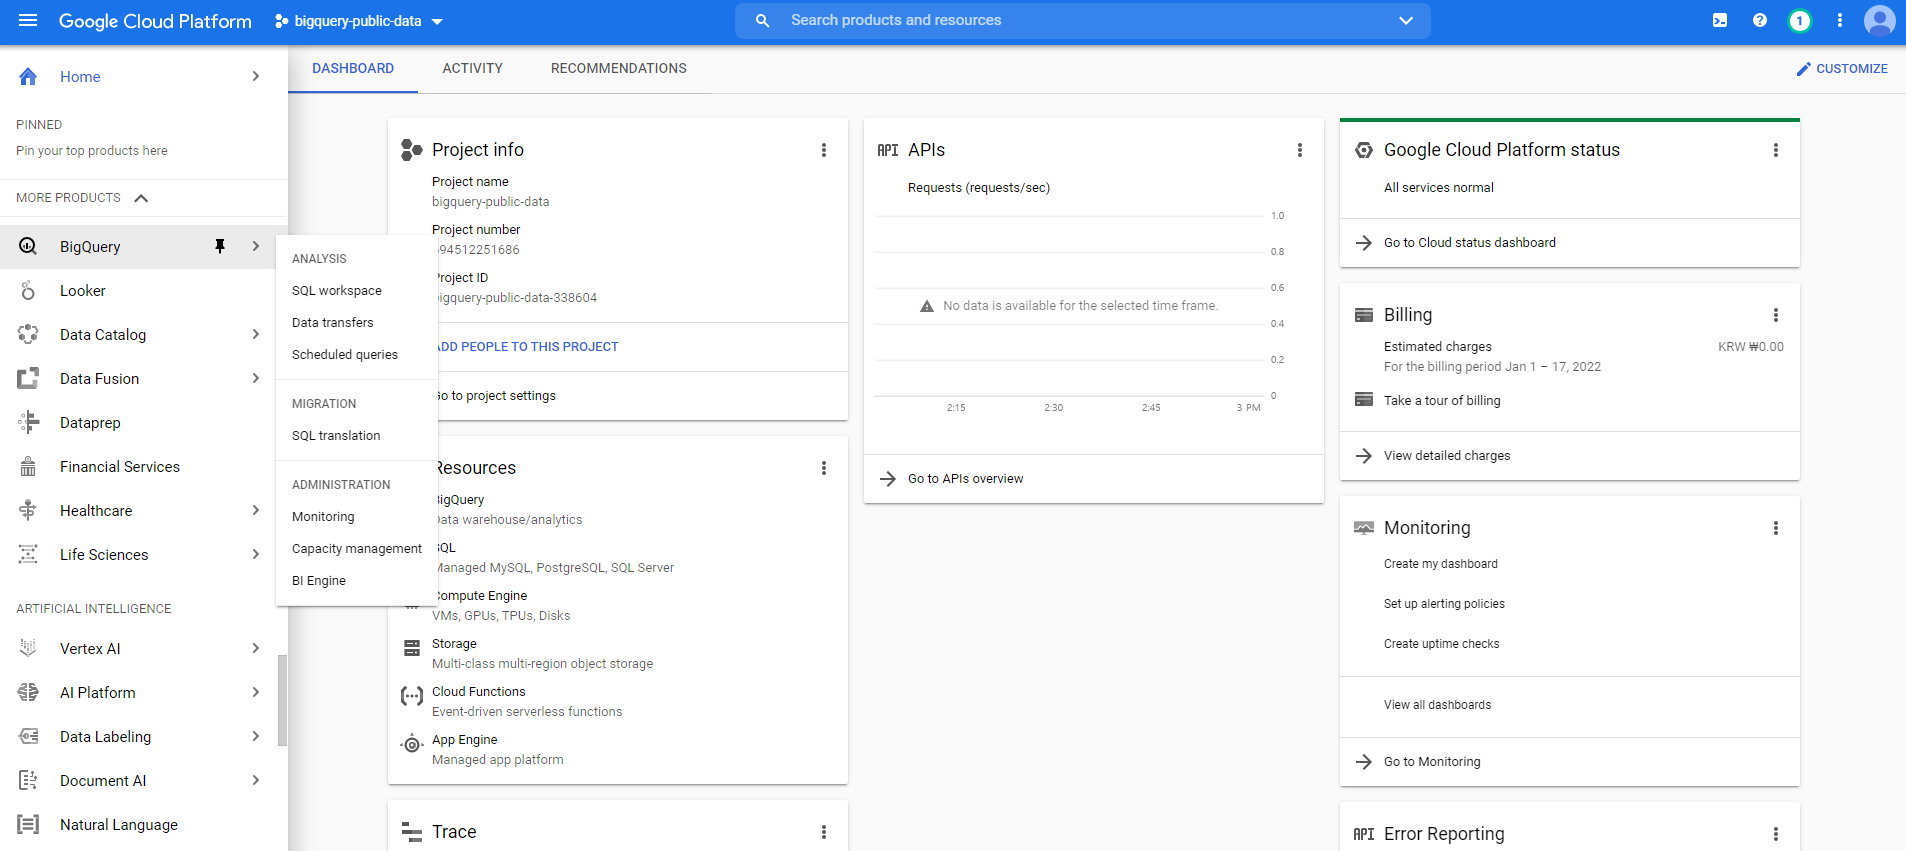The height and width of the screenshot is (851, 1906).
Task: Expand the Home submenu chevron
Action: coord(256,77)
